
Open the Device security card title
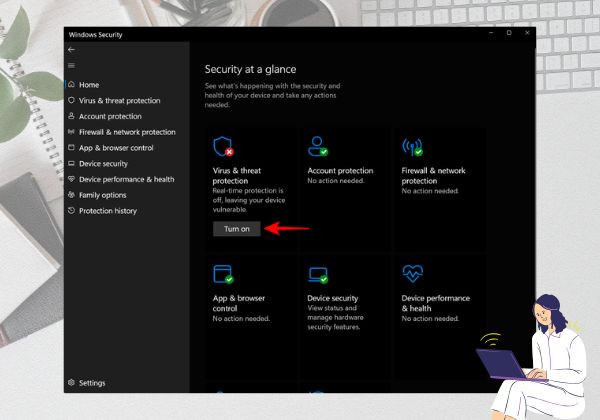pyautogui.click(x=333, y=298)
